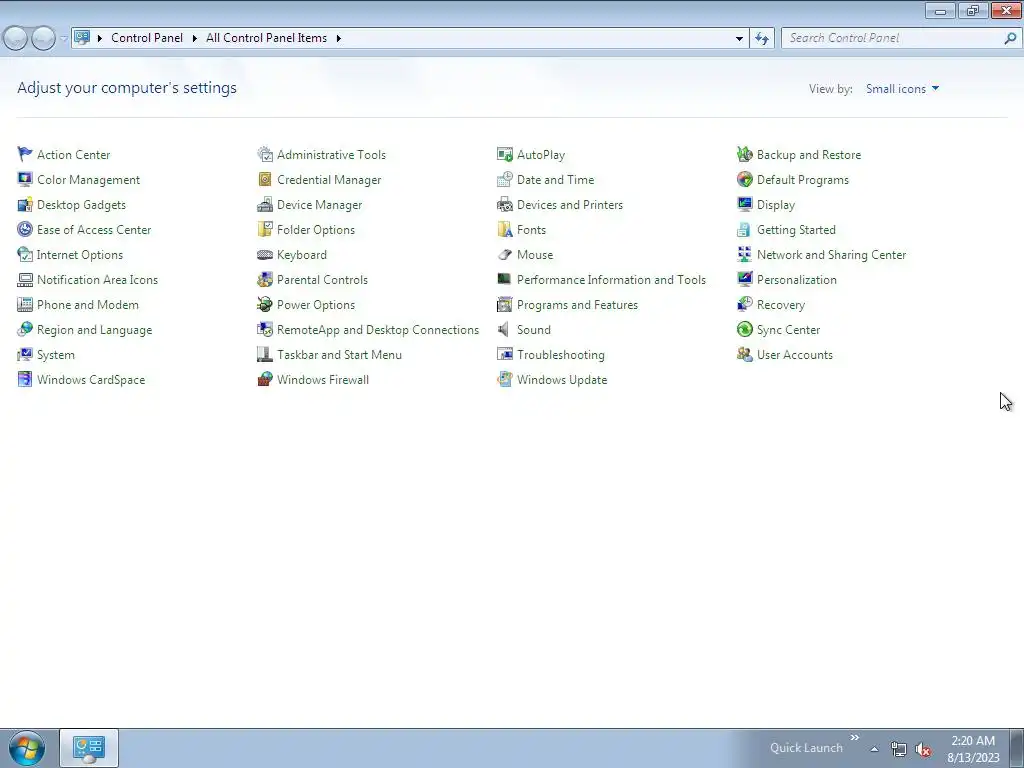Open RemoteApp and Desktop Connections link
The height and width of the screenshot is (768, 1024).
377,330
